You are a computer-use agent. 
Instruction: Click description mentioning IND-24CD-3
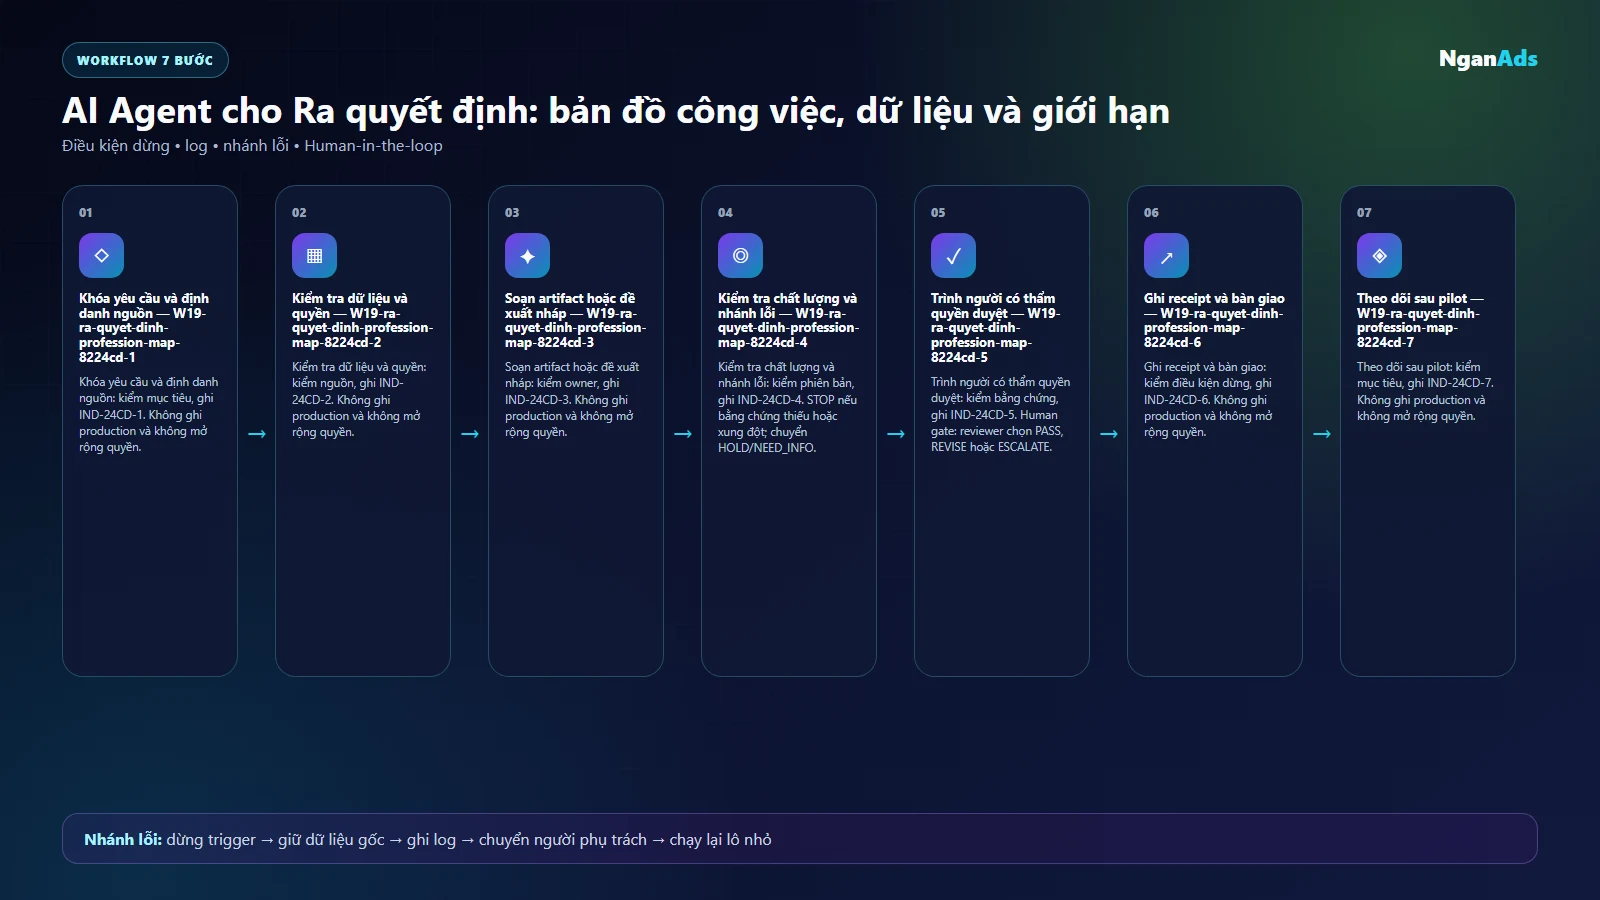click(572, 400)
